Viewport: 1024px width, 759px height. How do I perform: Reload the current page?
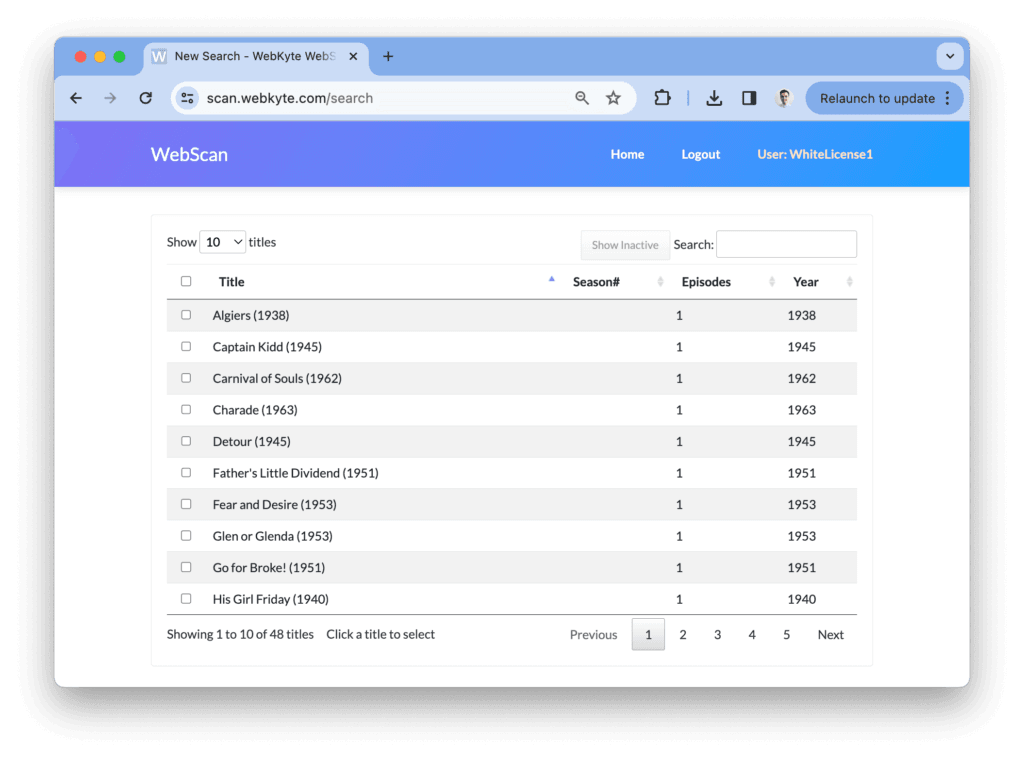[x=145, y=98]
